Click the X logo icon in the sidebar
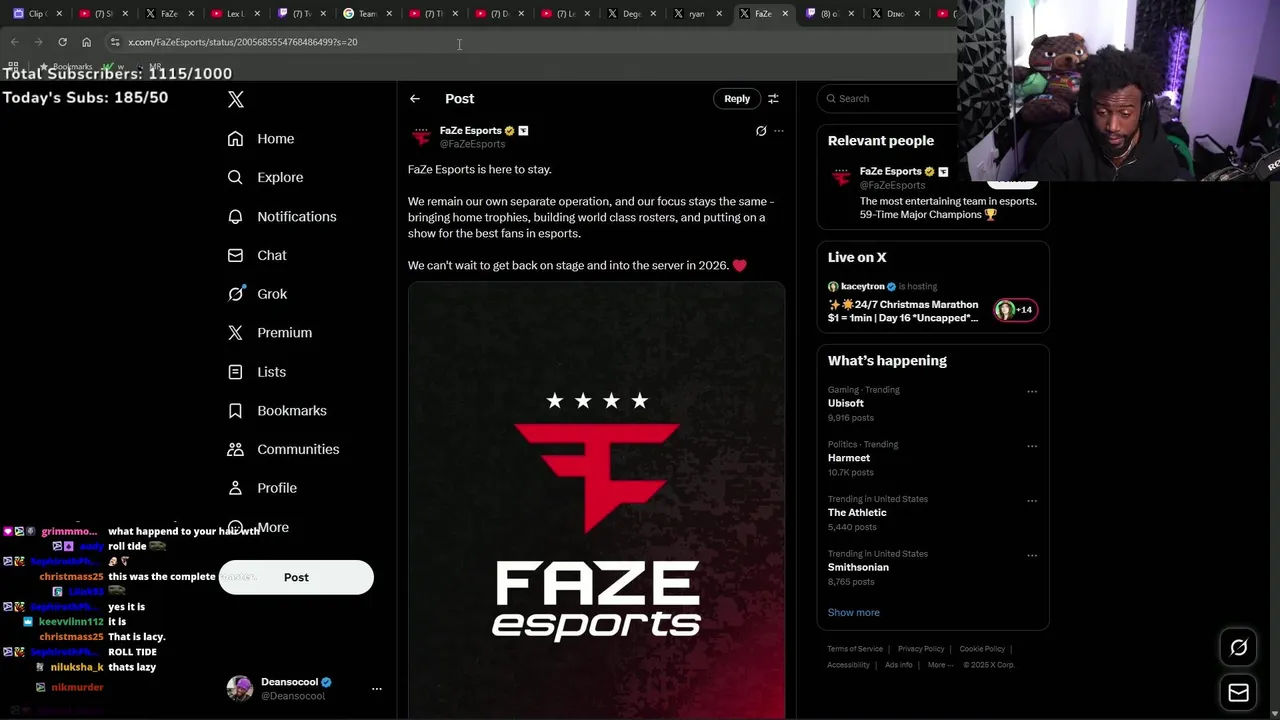Viewport: 1280px width, 720px height. [x=236, y=99]
